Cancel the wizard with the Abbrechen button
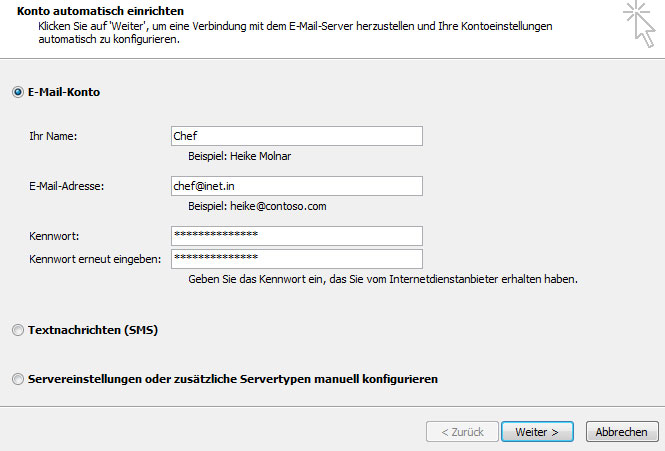Screen dimensions: 665x451 pyautogui.click(x=621, y=432)
